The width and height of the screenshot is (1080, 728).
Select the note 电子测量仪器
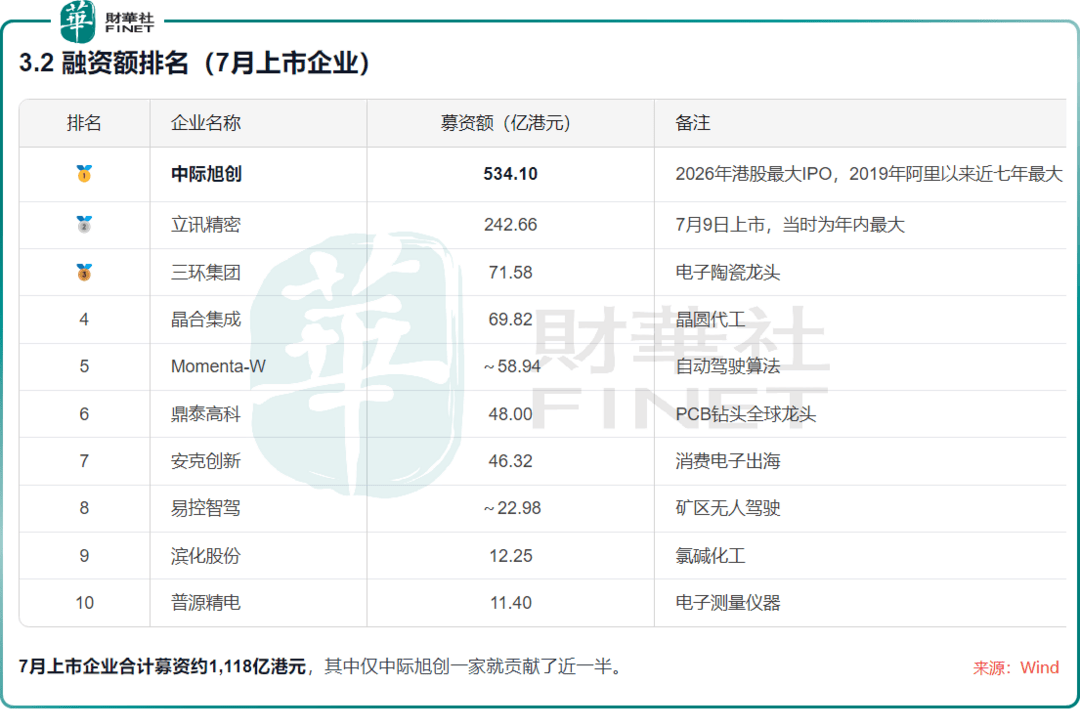(x=727, y=603)
